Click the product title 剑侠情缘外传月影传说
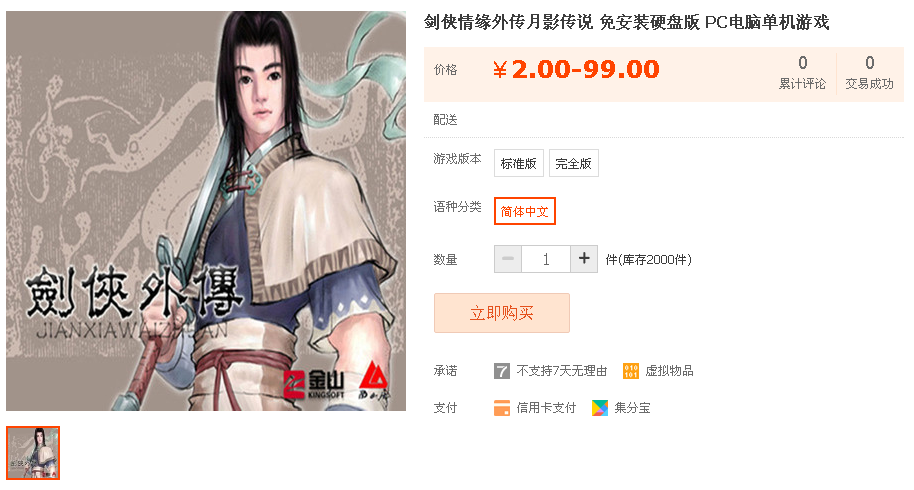The height and width of the screenshot is (490, 914). point(508,22)
